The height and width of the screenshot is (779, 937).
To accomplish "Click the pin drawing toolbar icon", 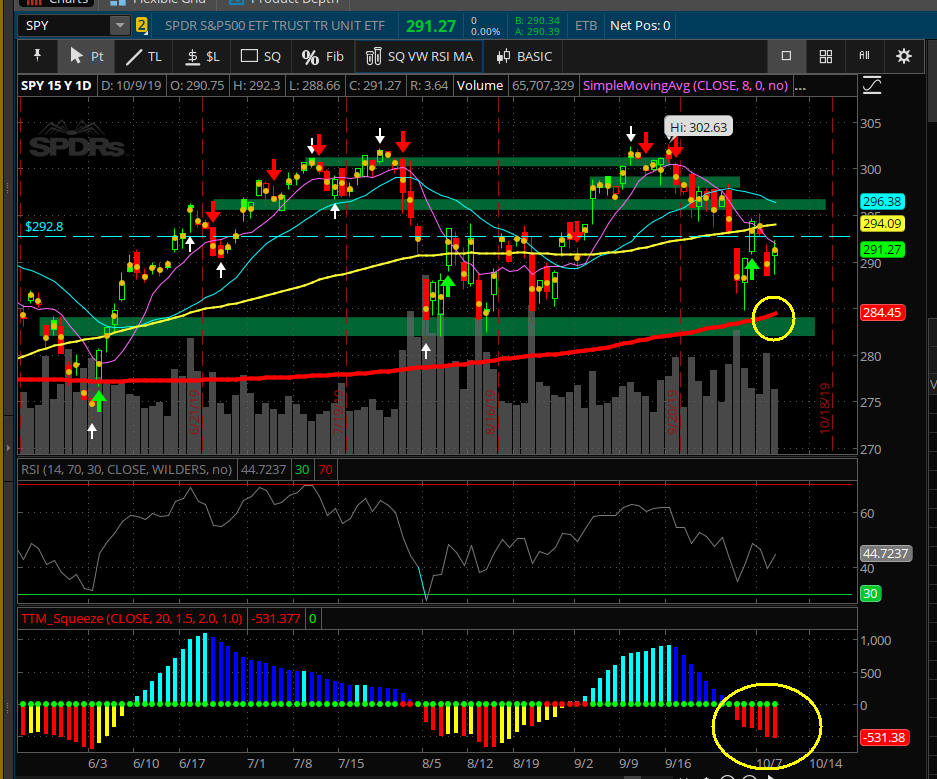I will click(38, 56).
